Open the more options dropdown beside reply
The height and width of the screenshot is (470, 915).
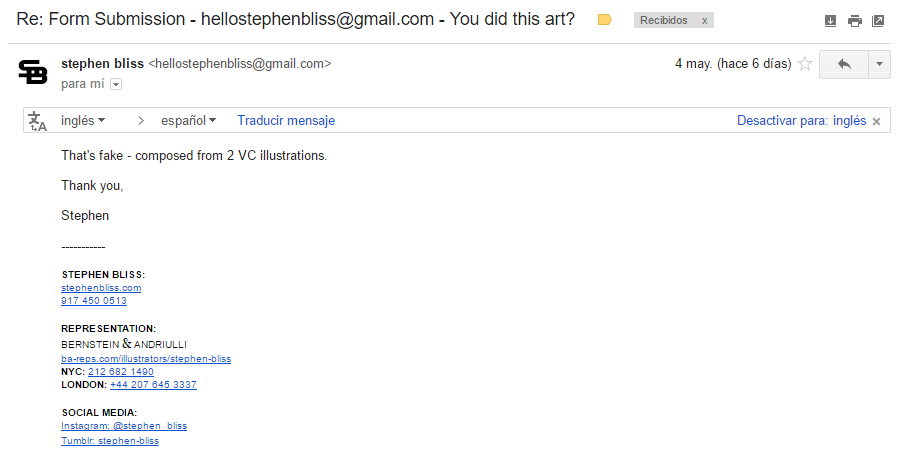(x=879, y=64)
